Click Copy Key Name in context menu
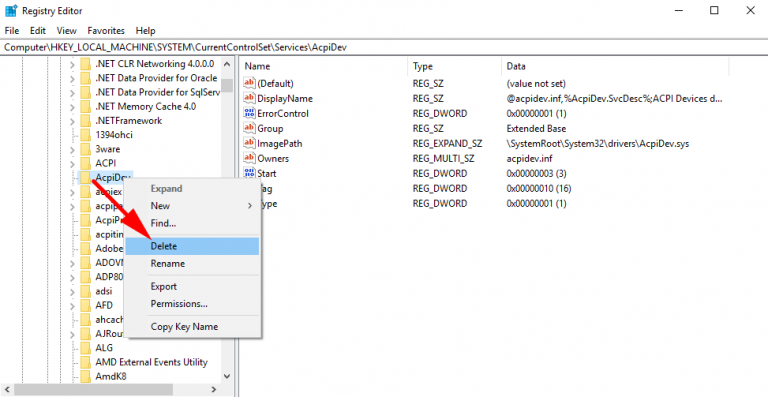 (x=192, y=327)
